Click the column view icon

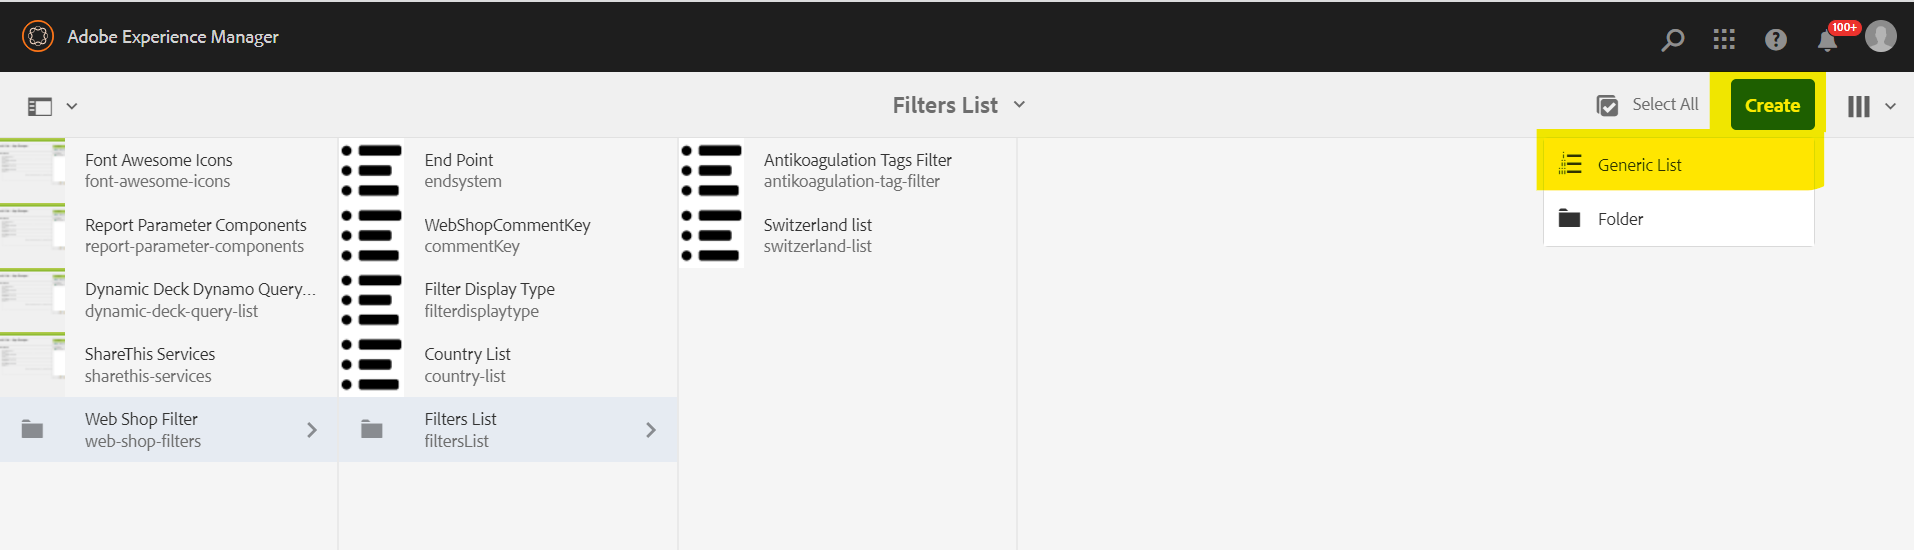(1859, 106)
